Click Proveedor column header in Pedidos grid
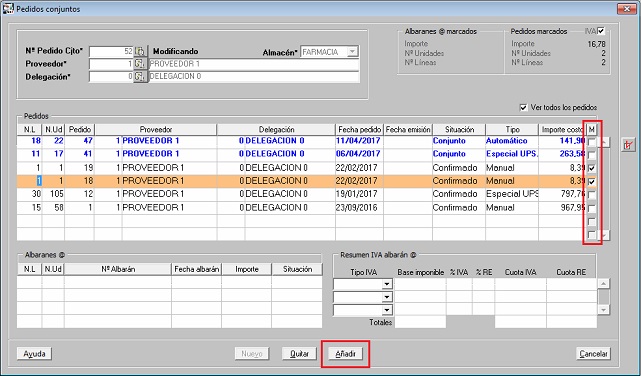Viewport: 641px width, 376px height. [156, 130]
